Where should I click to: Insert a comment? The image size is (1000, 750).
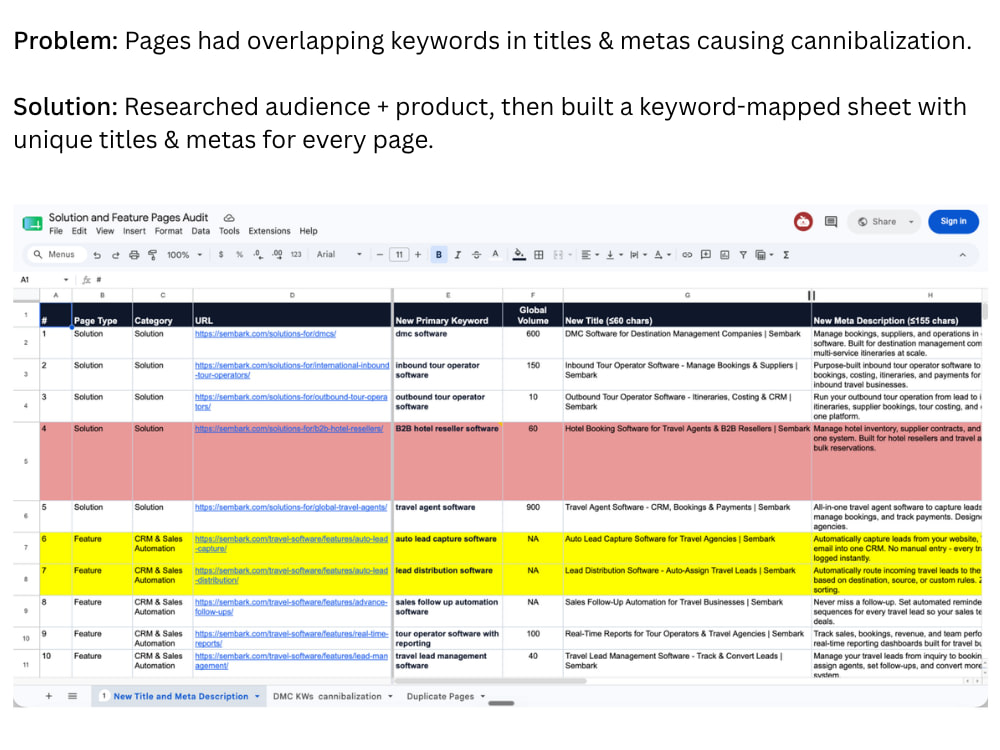pos(705,254)
